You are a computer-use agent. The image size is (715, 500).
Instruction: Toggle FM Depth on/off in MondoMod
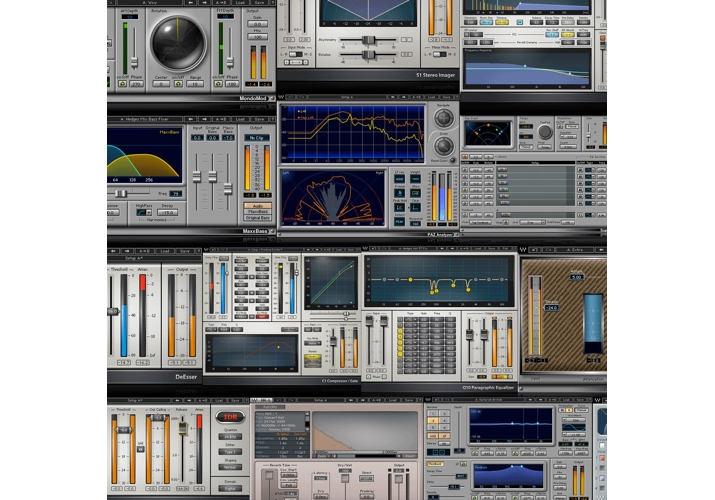pyautogui.click(x=218, y=84)
